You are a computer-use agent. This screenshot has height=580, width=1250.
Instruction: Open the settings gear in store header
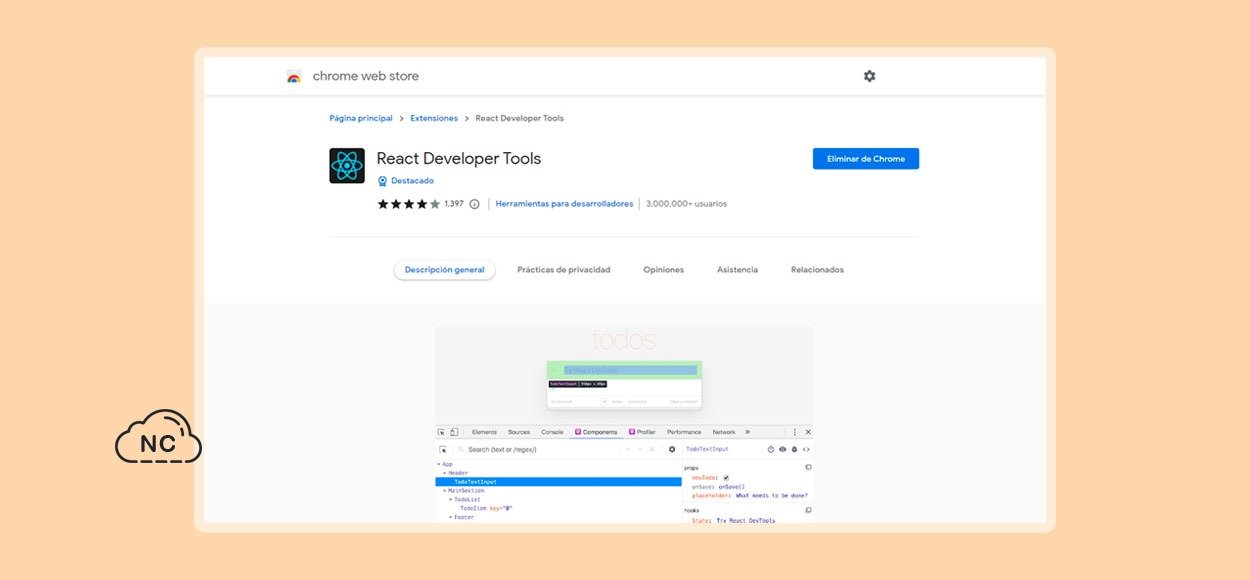pos(869,76)
